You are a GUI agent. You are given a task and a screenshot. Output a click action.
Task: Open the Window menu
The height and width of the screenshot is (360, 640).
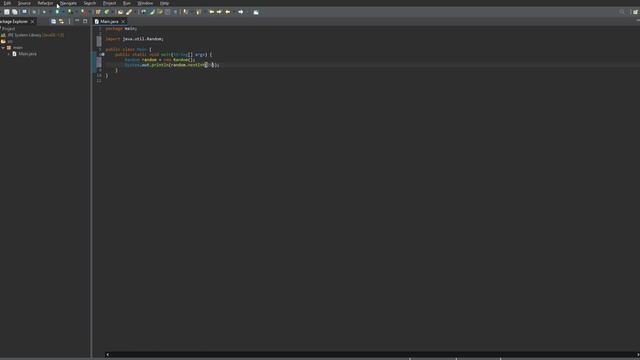[x=145, y=3]
